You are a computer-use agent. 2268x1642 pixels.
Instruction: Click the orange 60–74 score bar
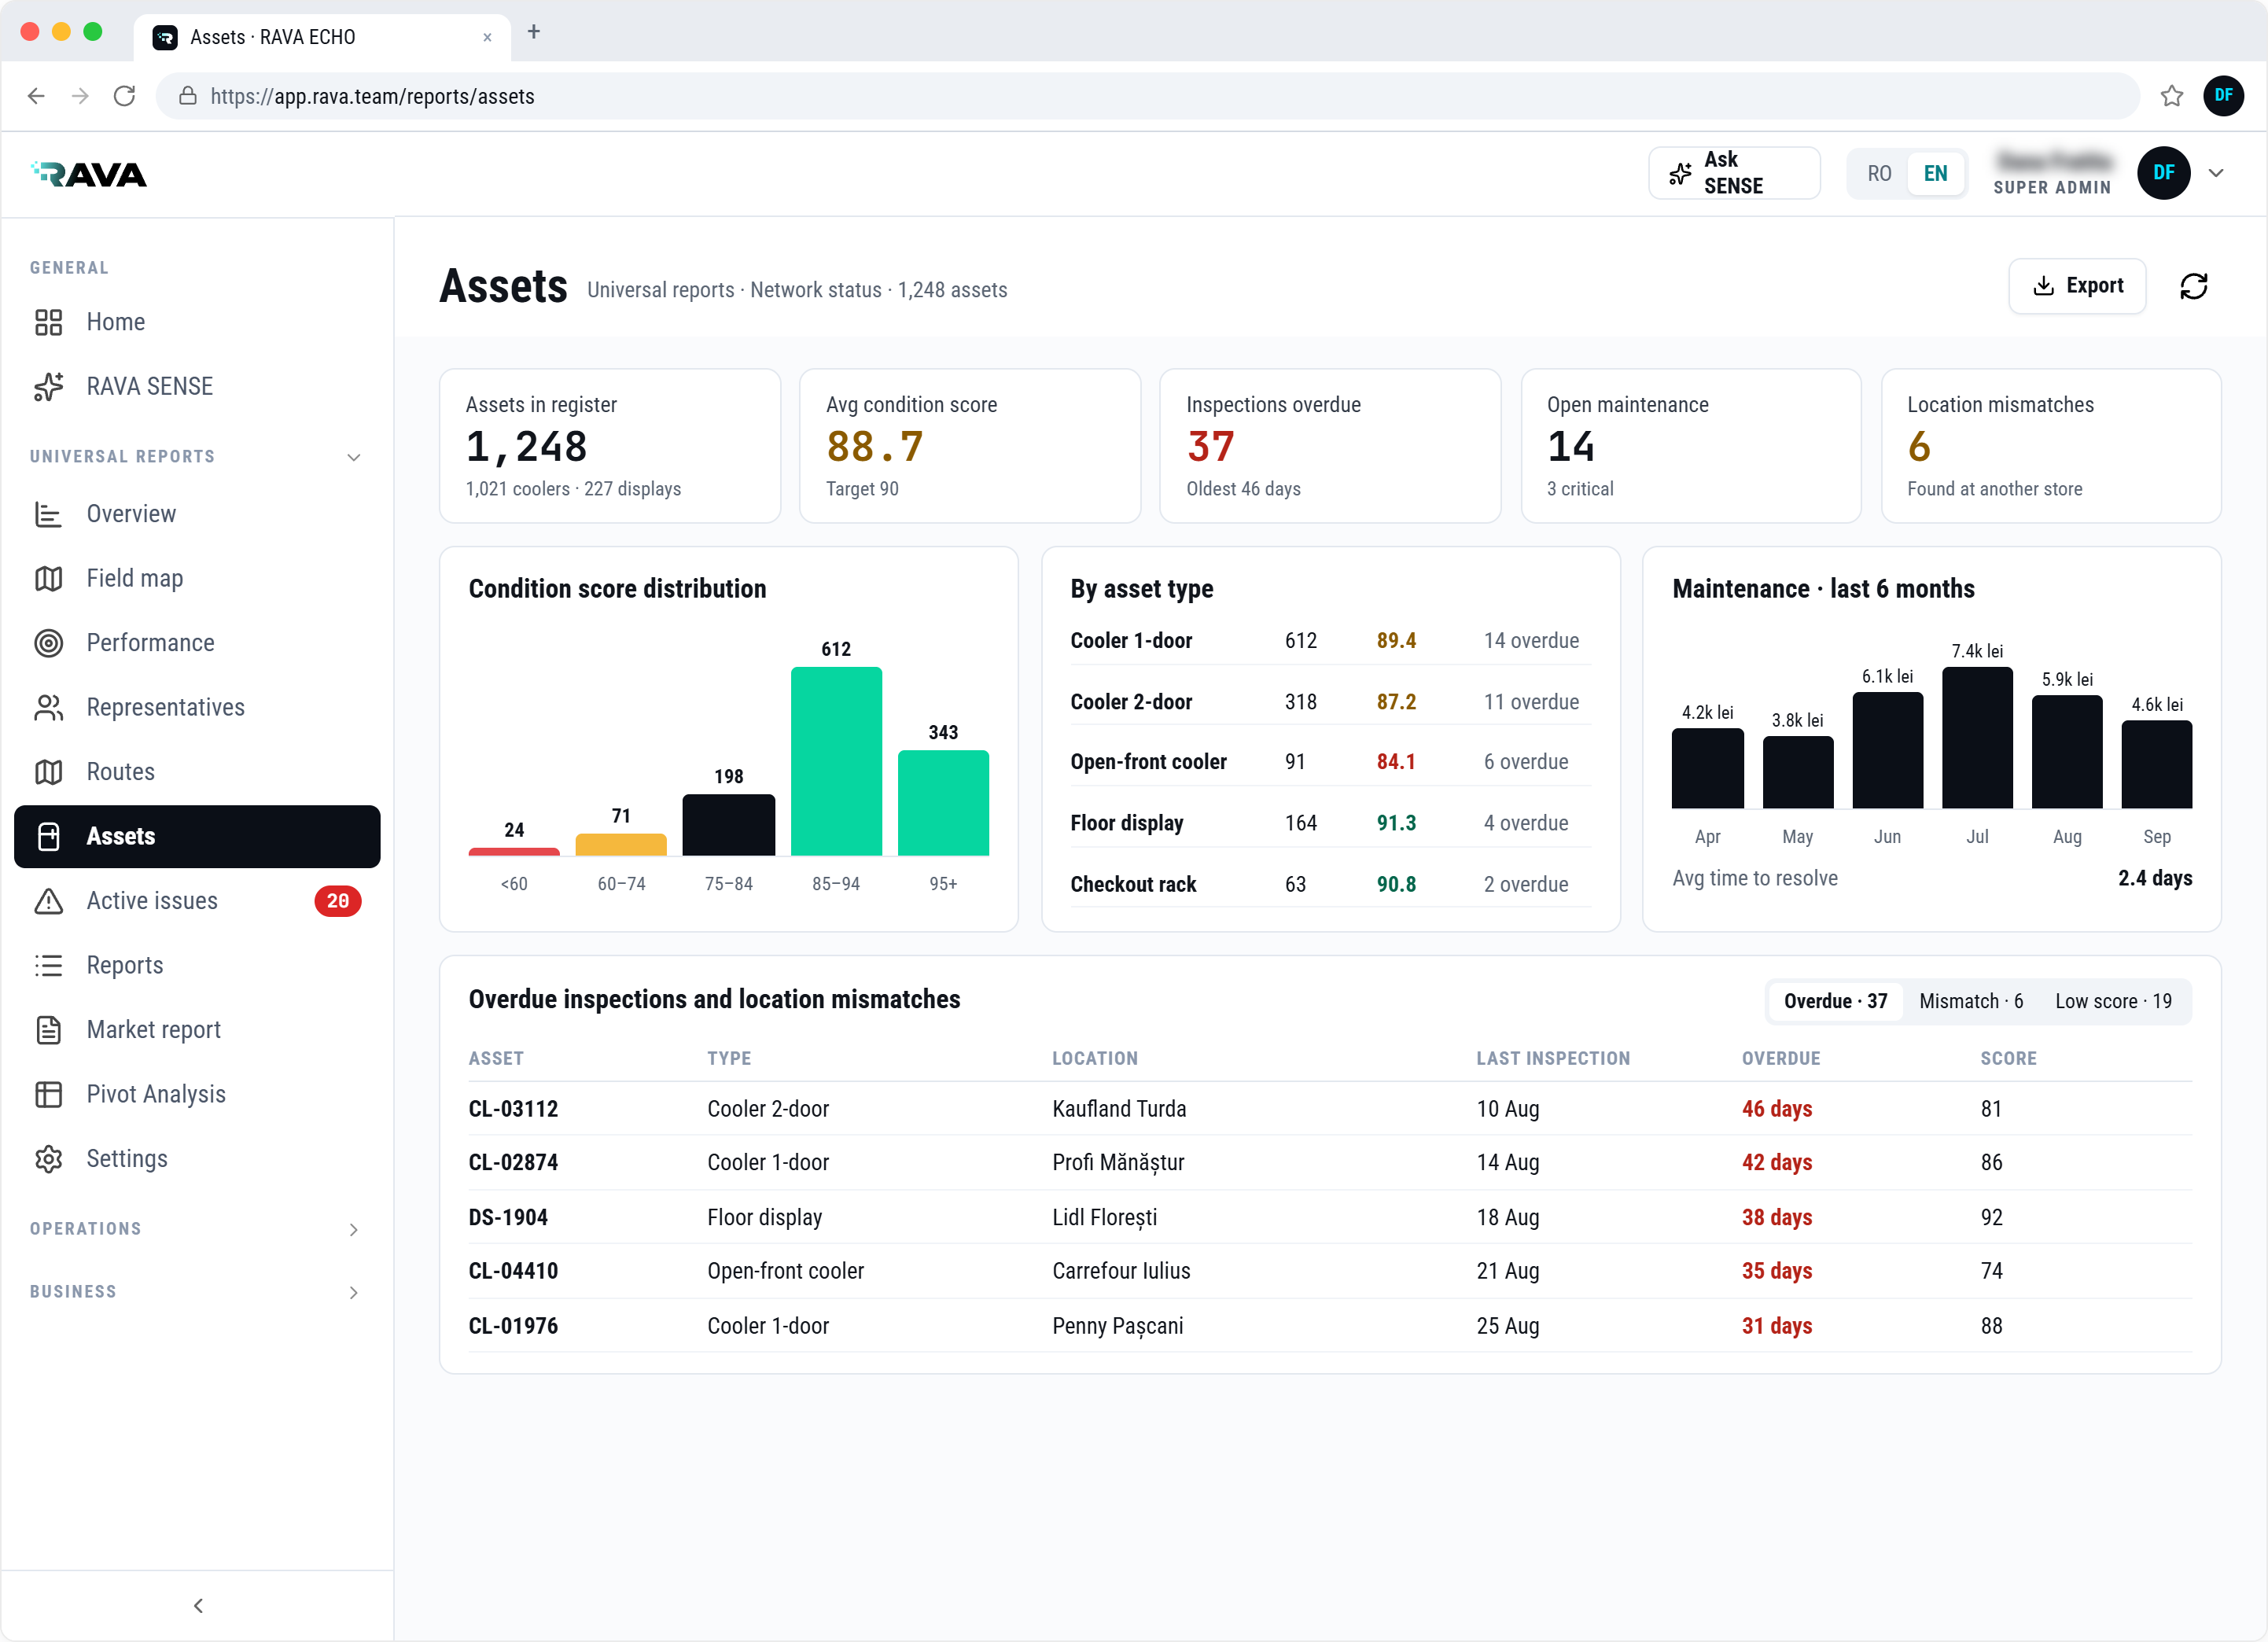(621, 845)
